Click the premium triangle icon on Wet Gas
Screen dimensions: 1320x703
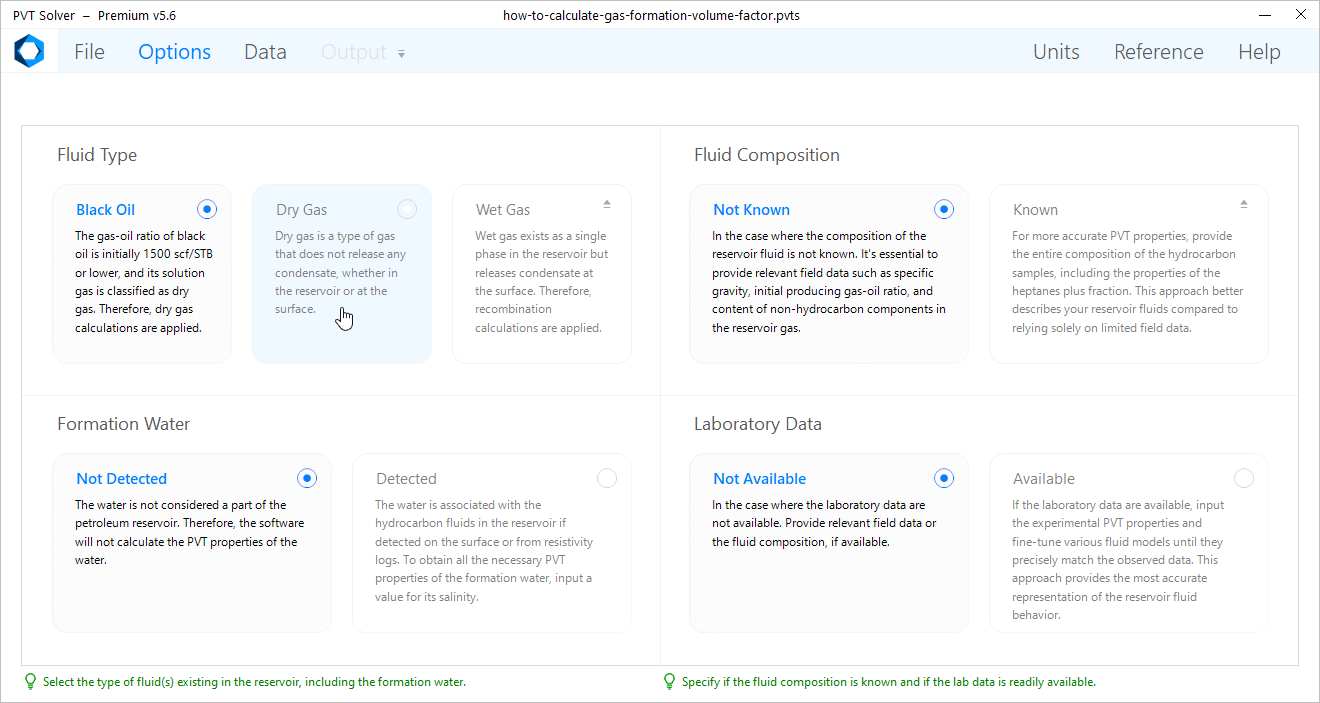point(607,204)
